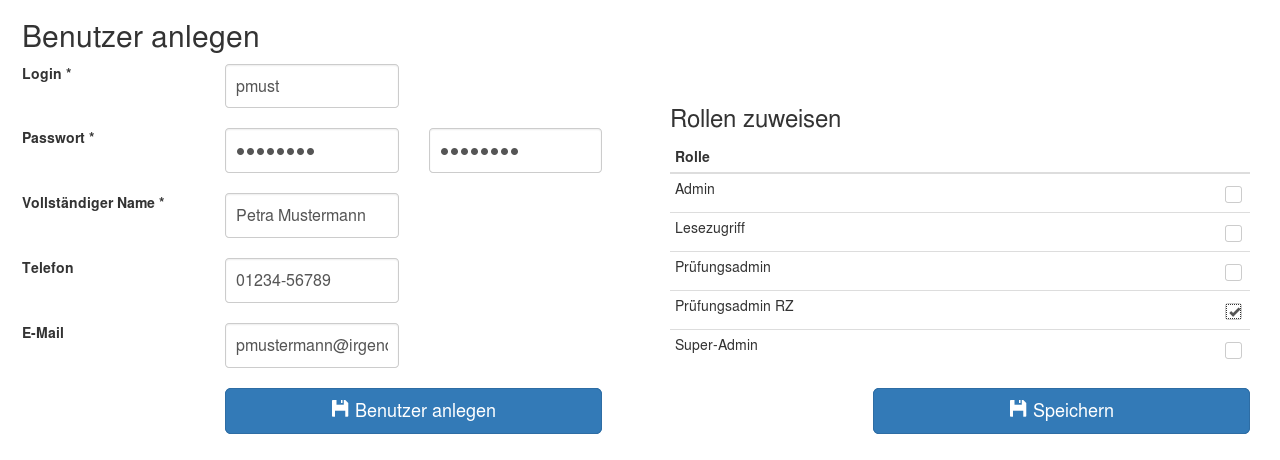1280x460 pixels.
Task: Select the Vollständiger Name input field
Action: pos(312,216)
